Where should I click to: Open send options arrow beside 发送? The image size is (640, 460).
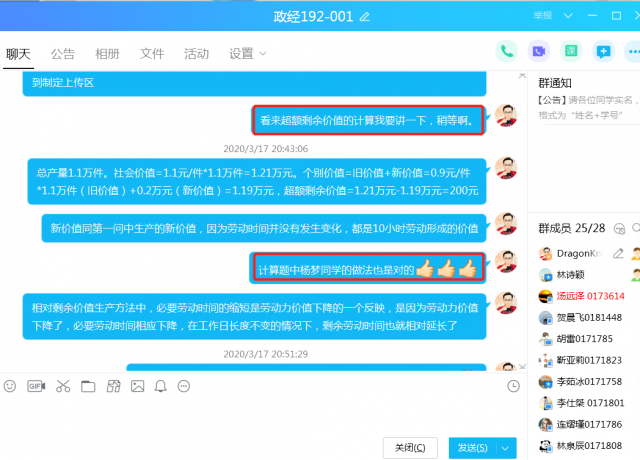pyautogui.click(x=507, y=447)
